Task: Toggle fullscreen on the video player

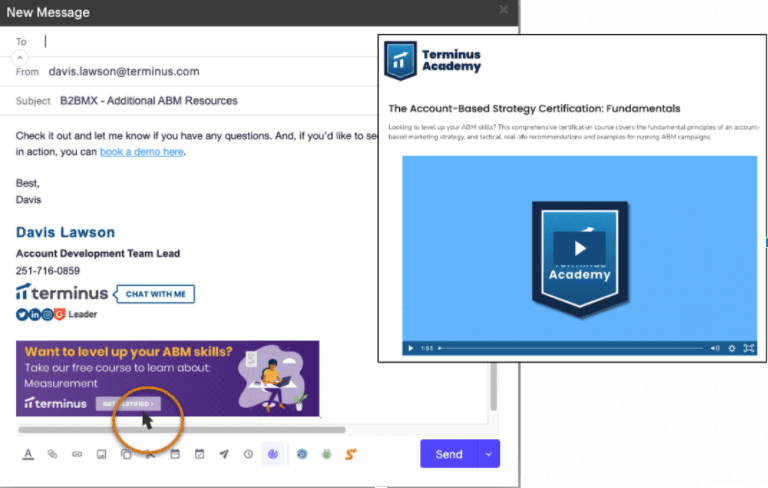Action: [748, 348]
